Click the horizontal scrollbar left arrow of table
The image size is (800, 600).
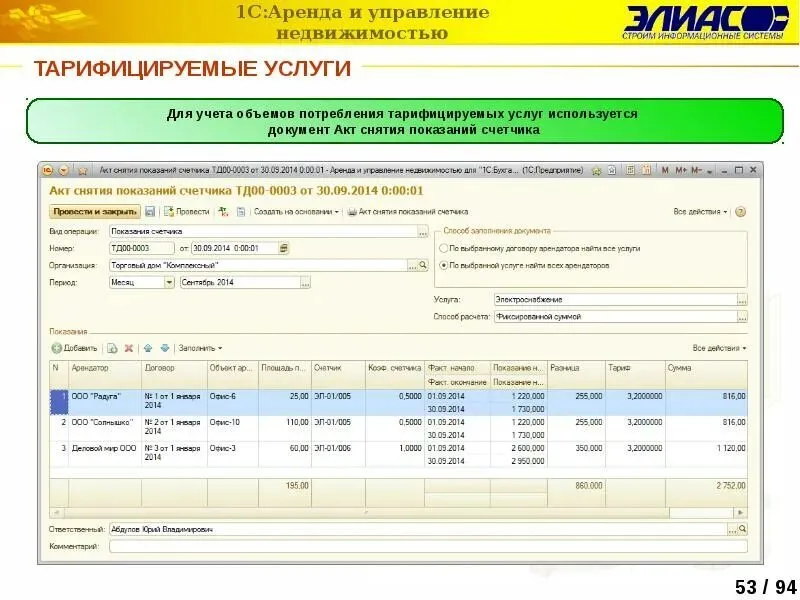pos(57,512)
